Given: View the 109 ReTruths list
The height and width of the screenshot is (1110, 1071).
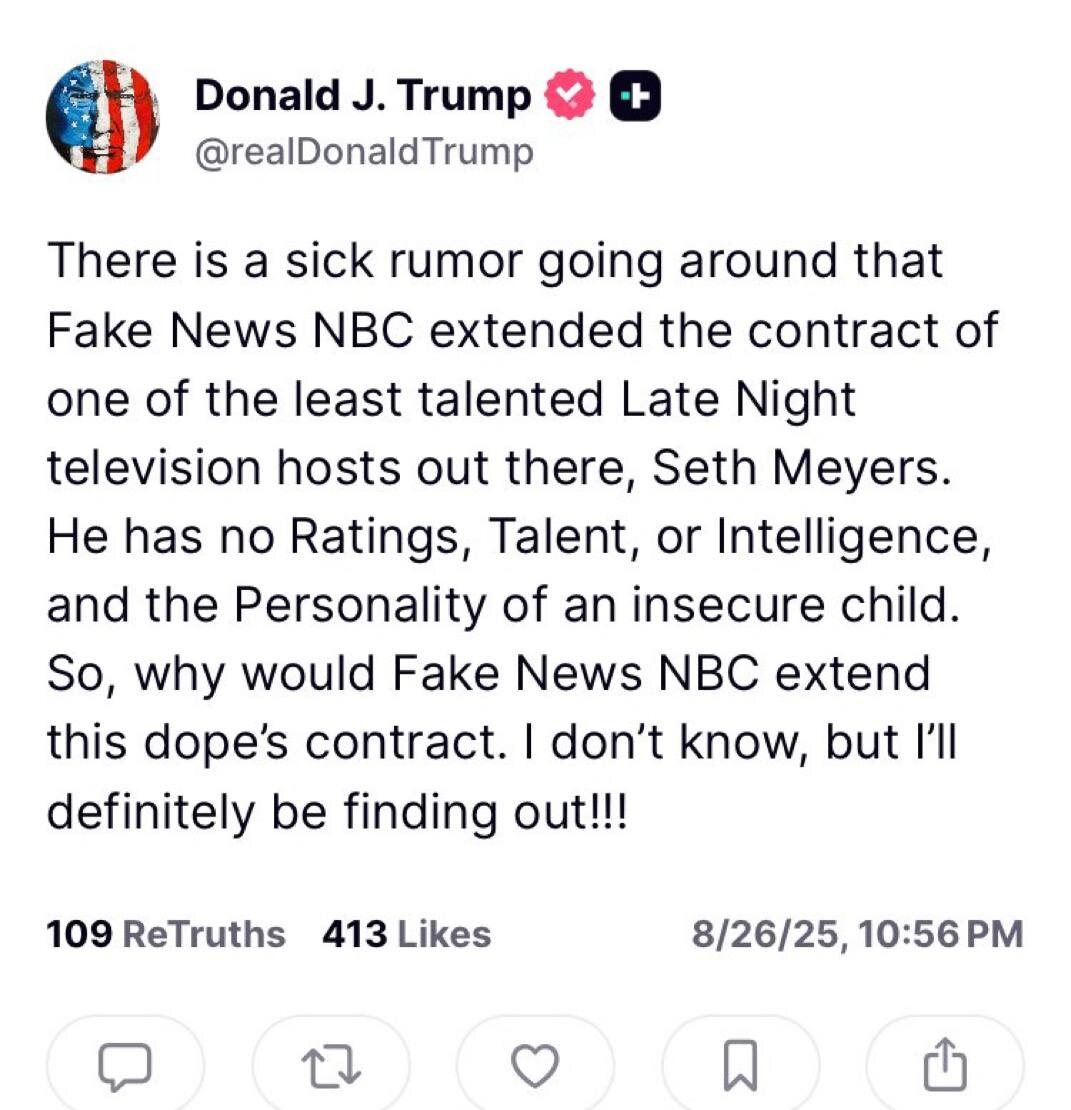Looking at the screenshot, I should point(166,935).
